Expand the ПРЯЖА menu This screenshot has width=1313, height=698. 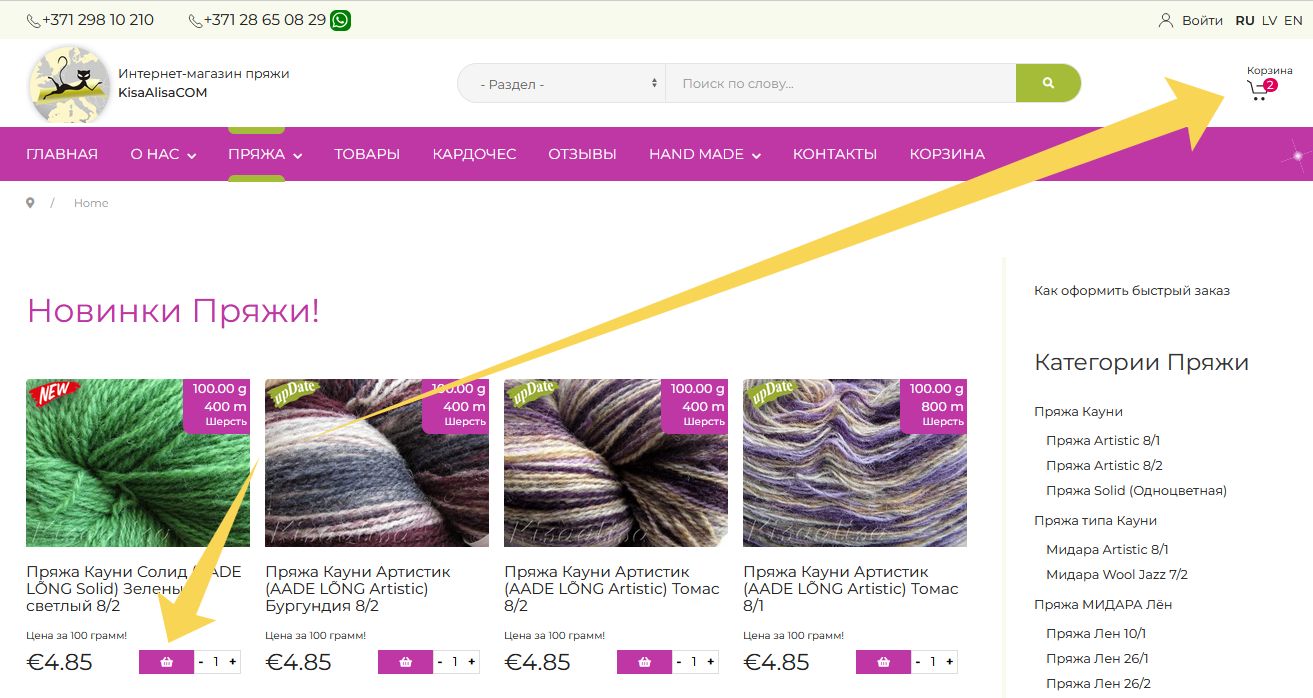tap(265, 154)
